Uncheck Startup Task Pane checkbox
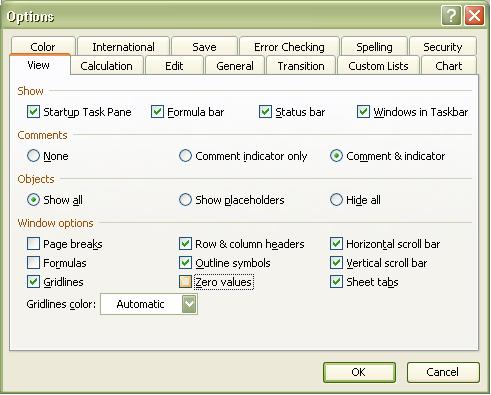This screenshot has height=395, width=491. (33, 112)
